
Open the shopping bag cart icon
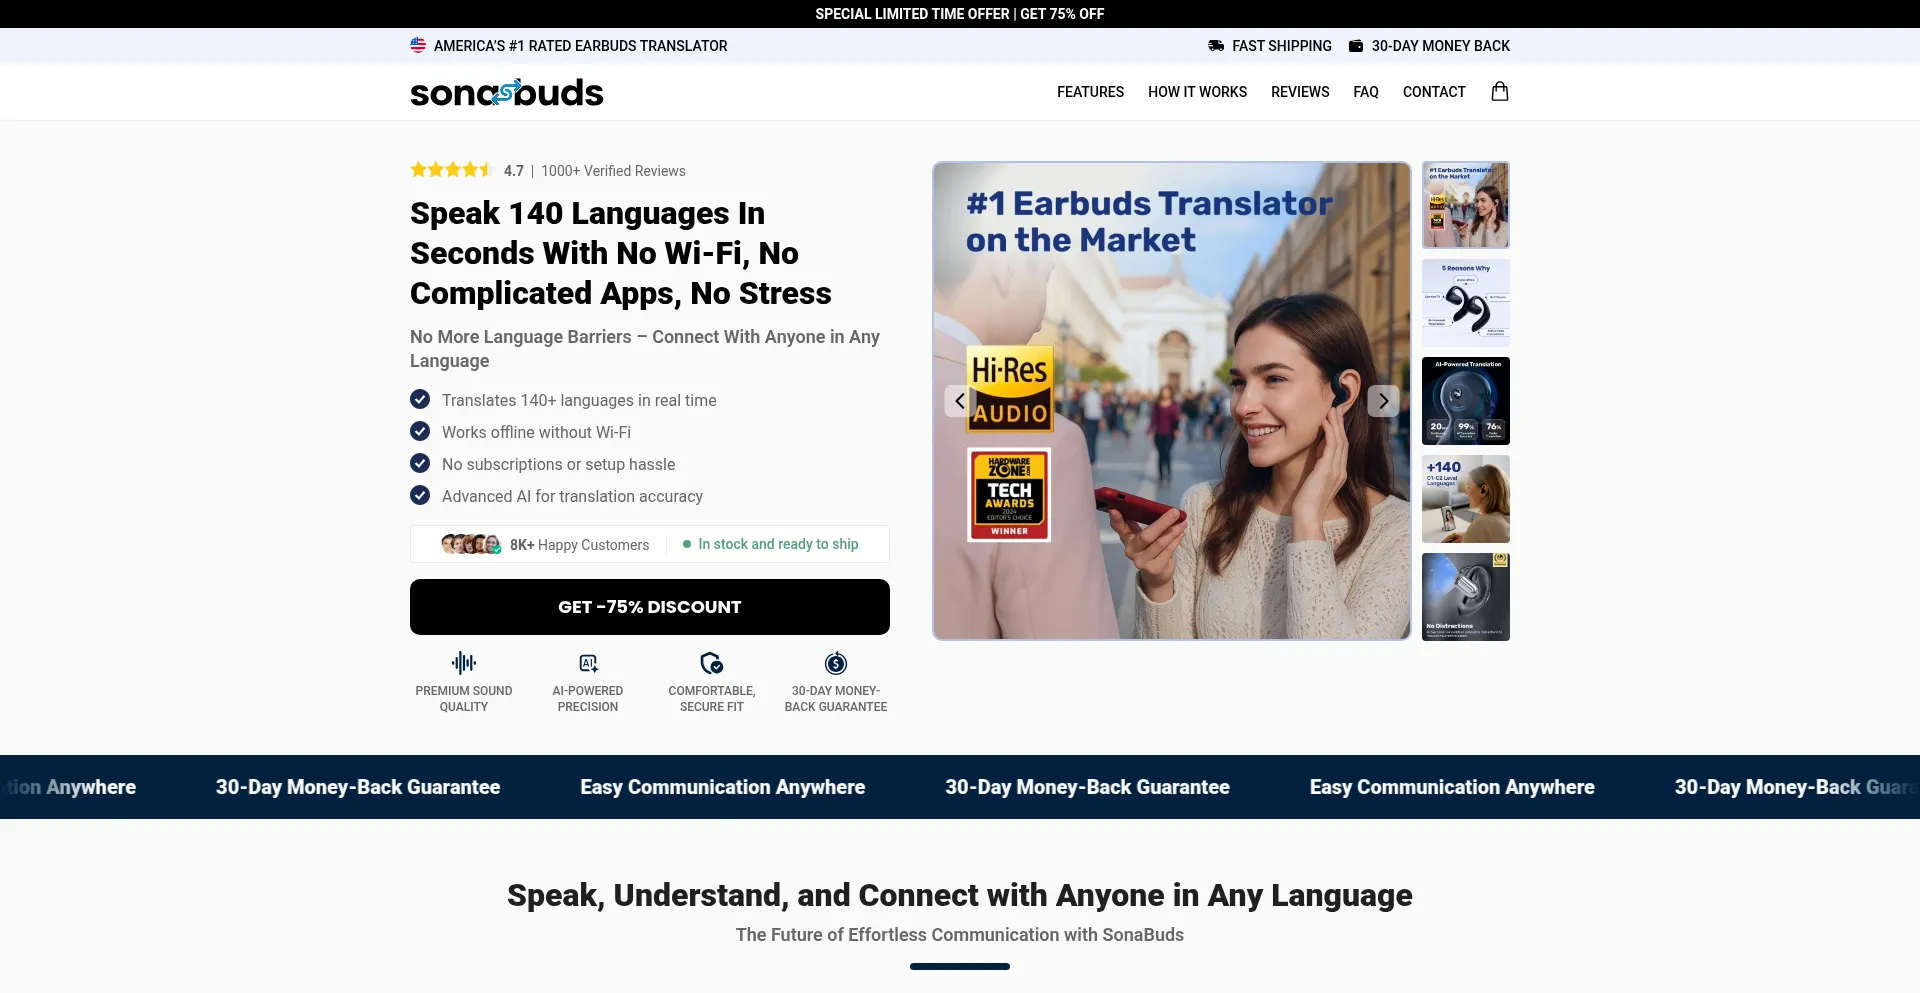tap(1499, 91)
